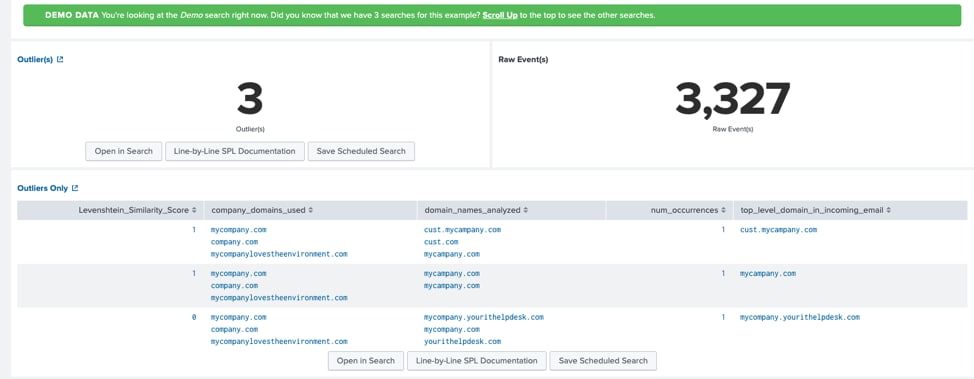Viewport: 974px width, 379px height.
Task: Open the Outliers Only external link icon
Action: [x=75, y=188]
